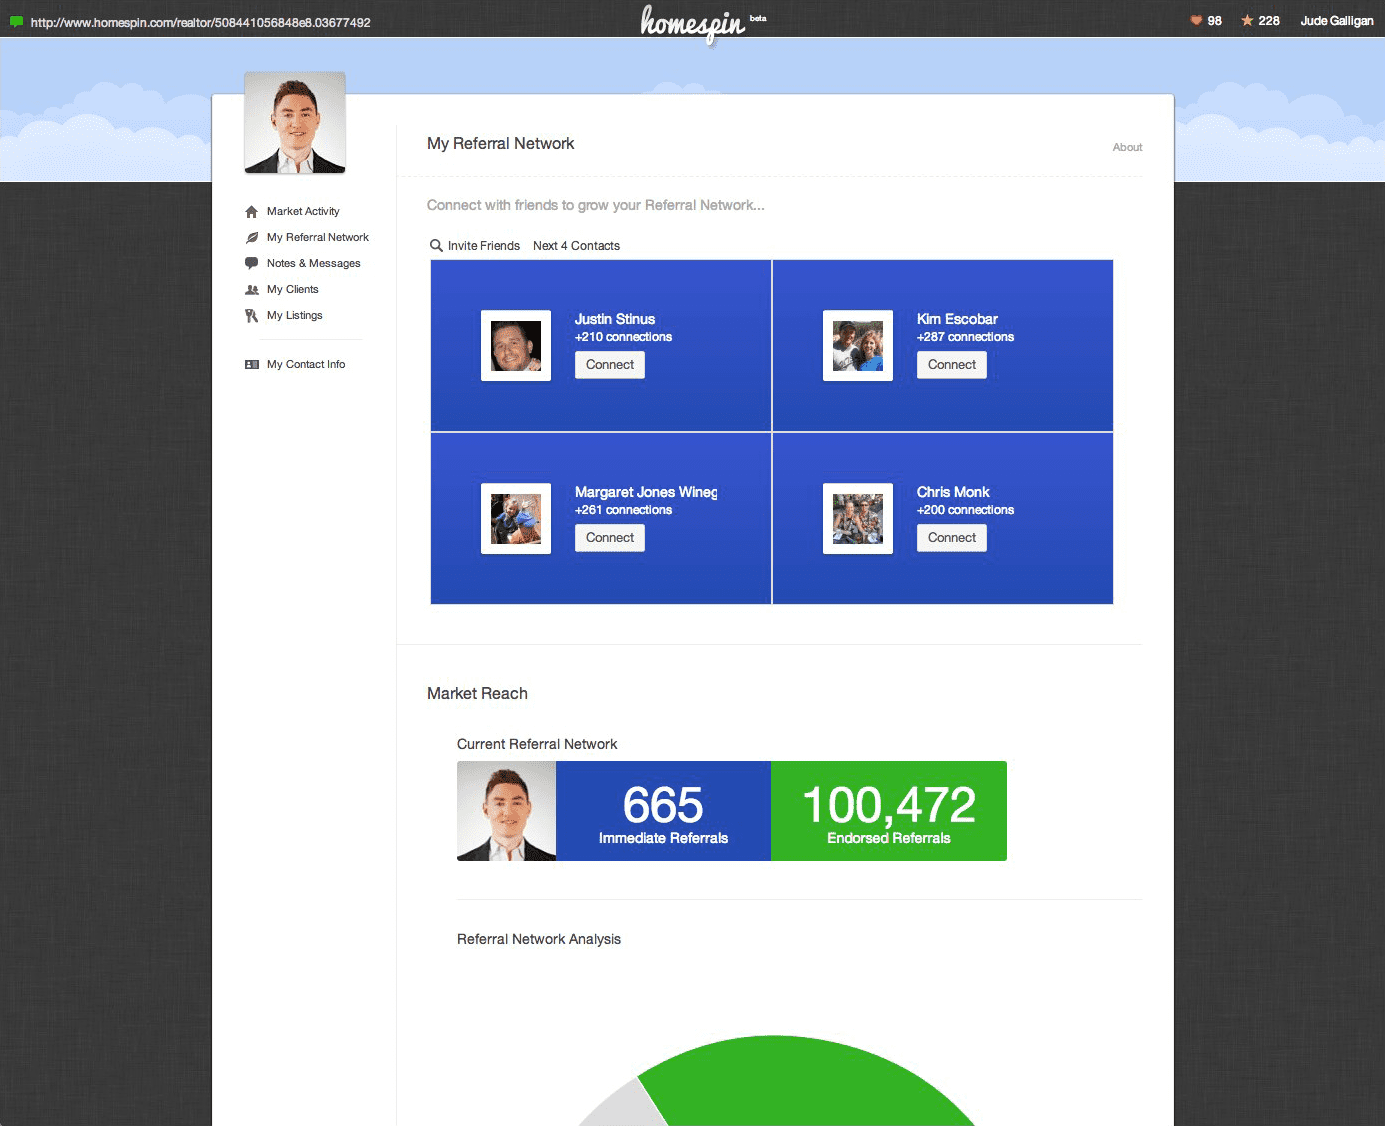Click the people icon next to My Clients
The width and height of the screenshot is (1385, 1126).
(x=252, y=290)
